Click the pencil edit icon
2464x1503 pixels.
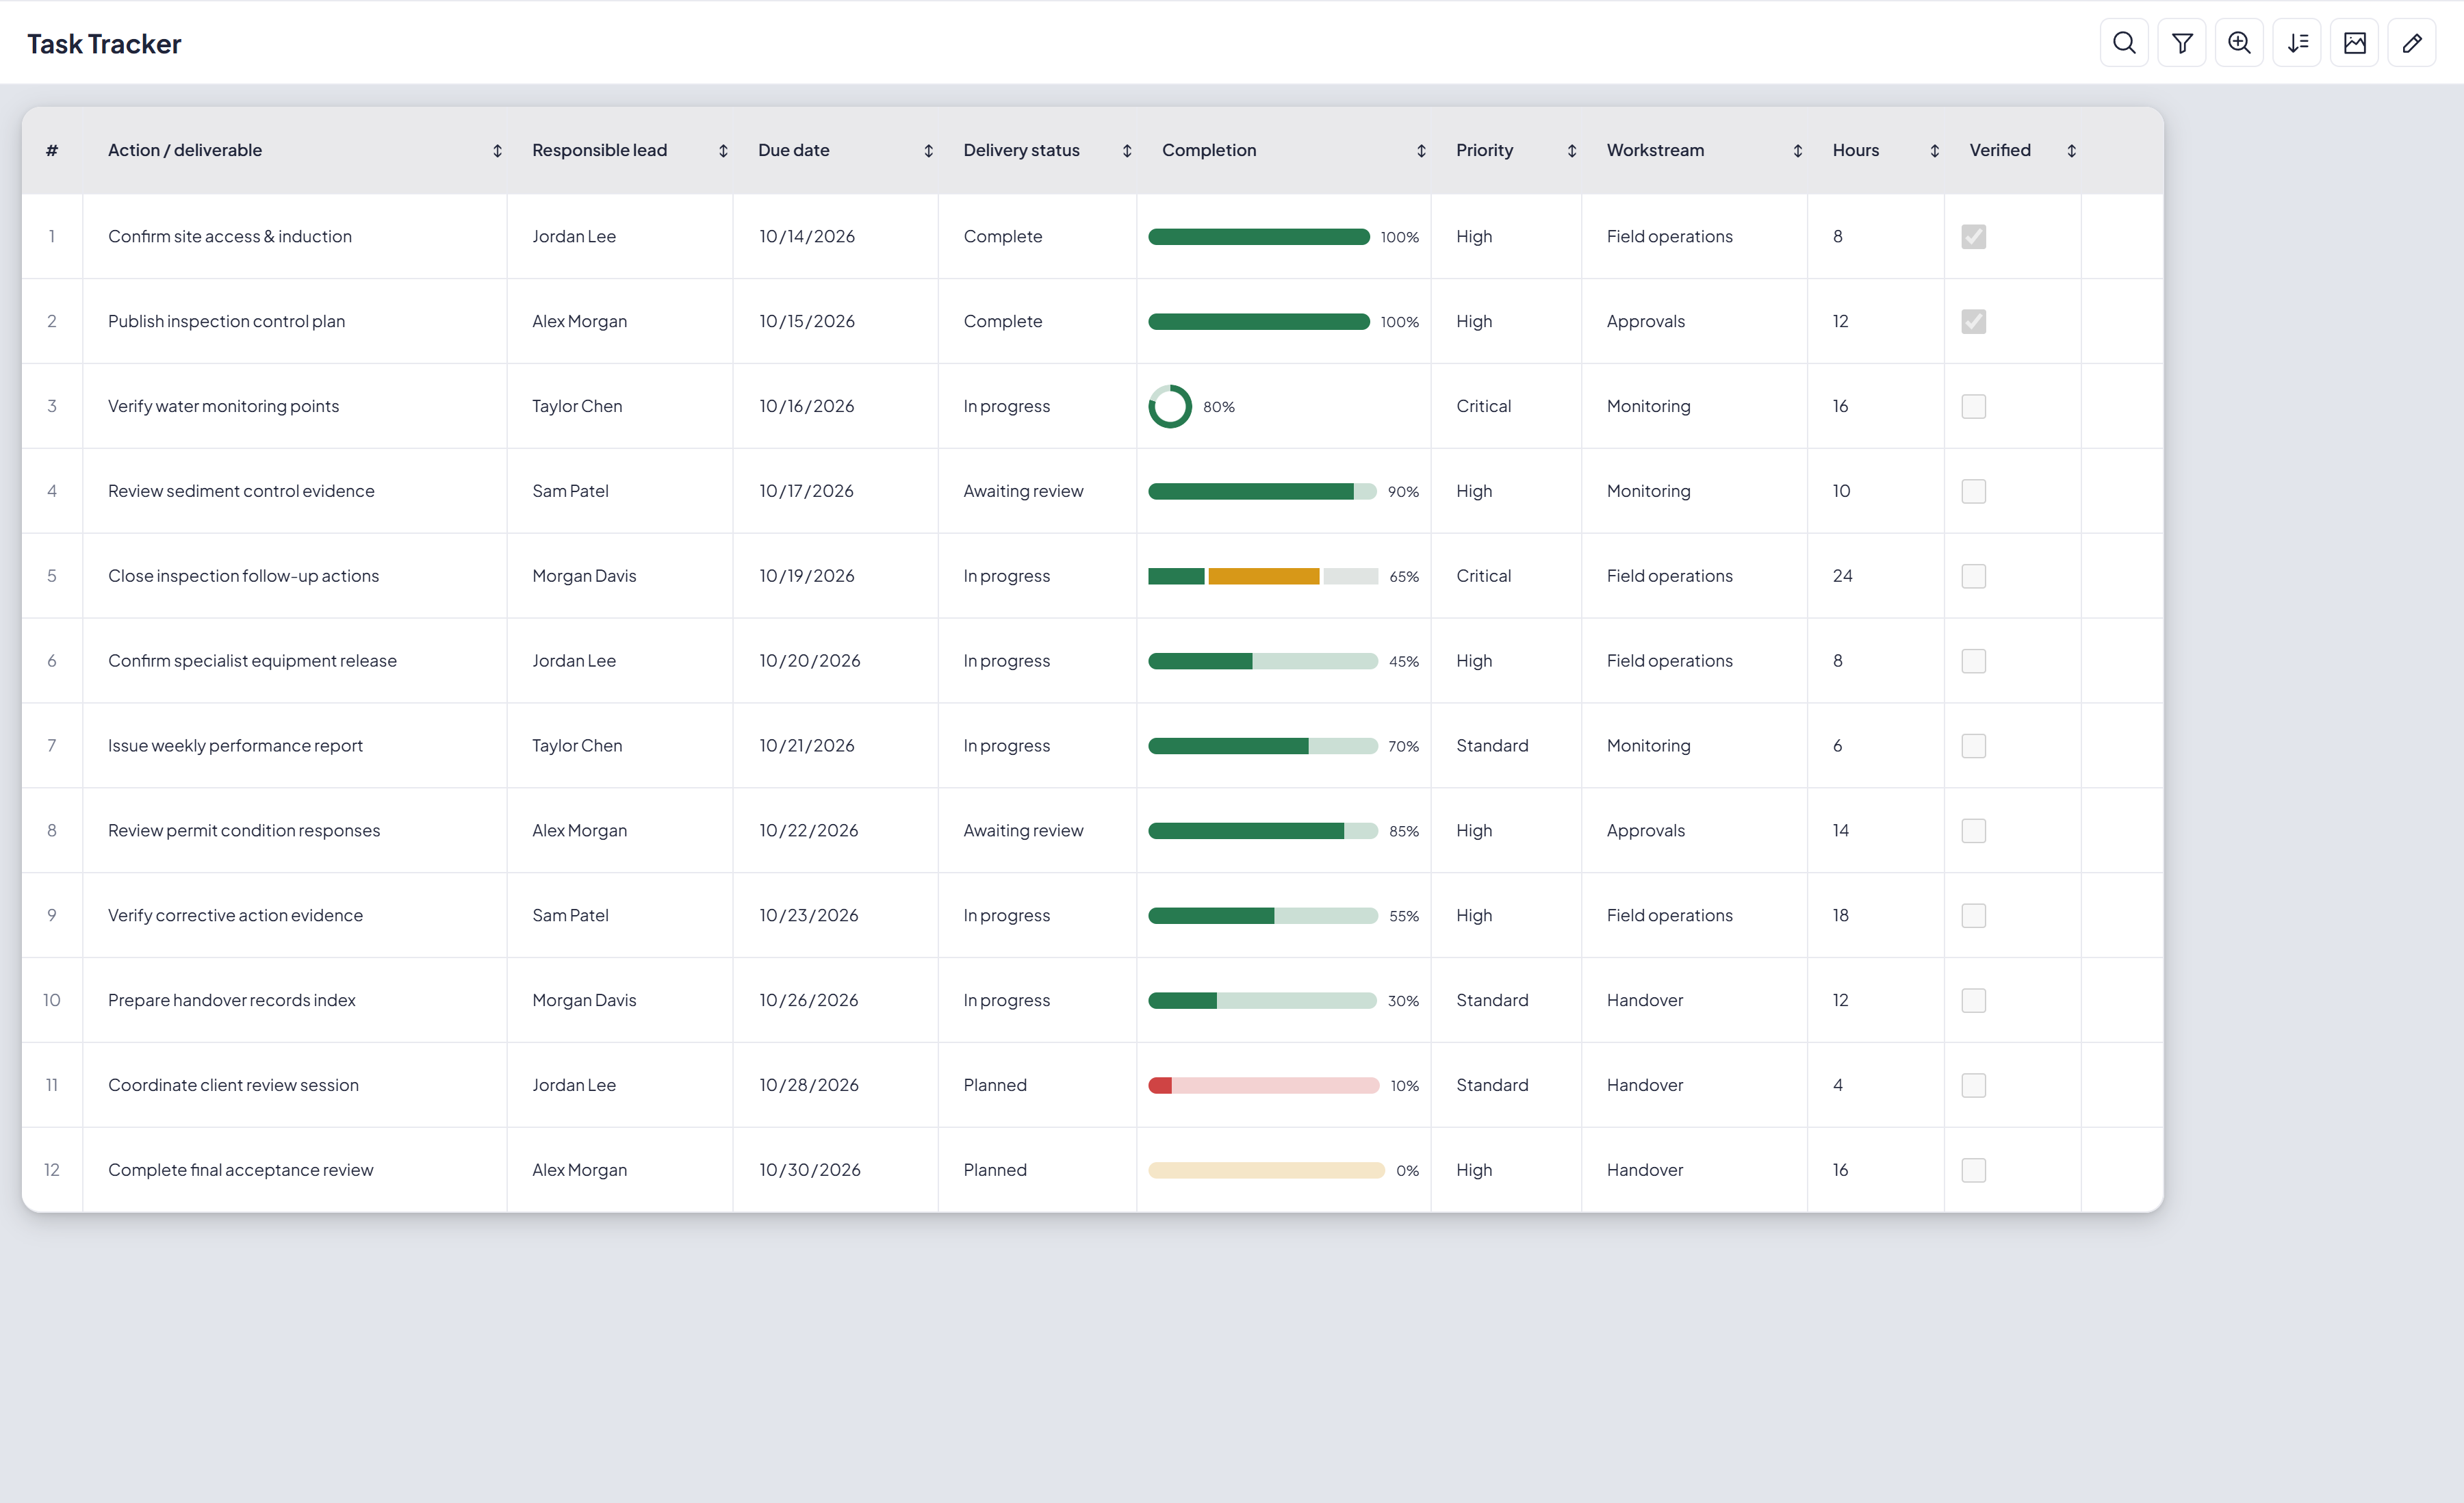[2412, 43]
